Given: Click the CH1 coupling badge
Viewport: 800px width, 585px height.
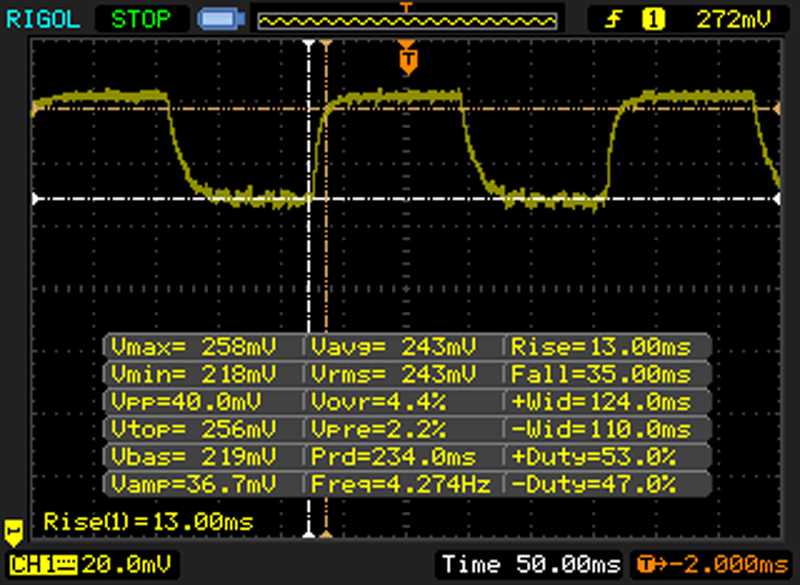Looking at the screenshot, I should (x=43, y=565).
